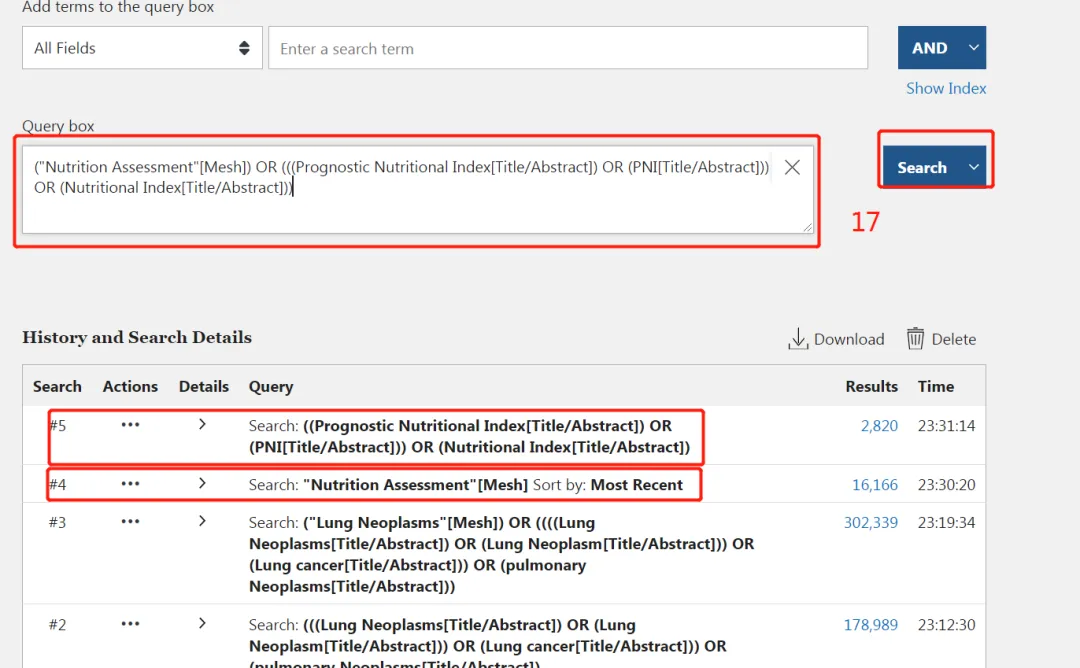Select search number #5
The height and width of the screenshot is (668, 1080).
tap(58, 426)
